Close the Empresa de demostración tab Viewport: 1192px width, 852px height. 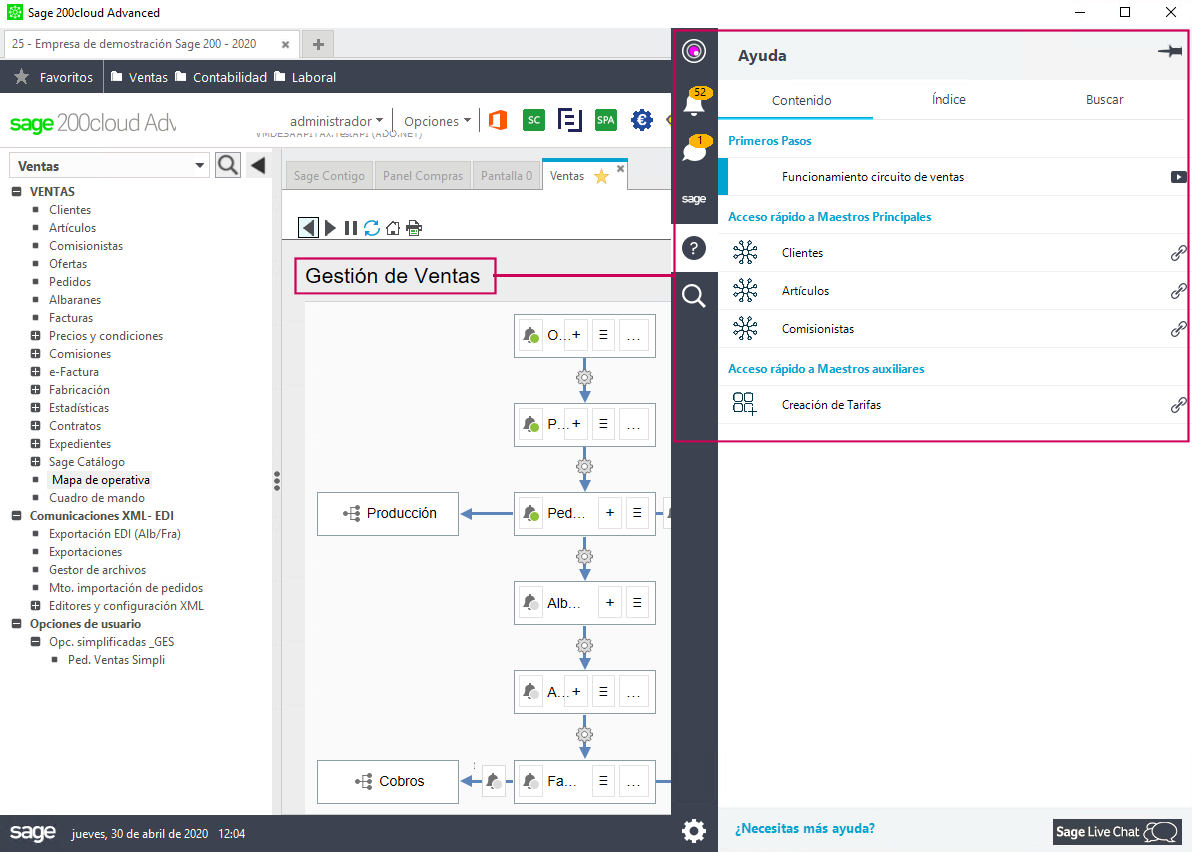[x=286, y=45]
